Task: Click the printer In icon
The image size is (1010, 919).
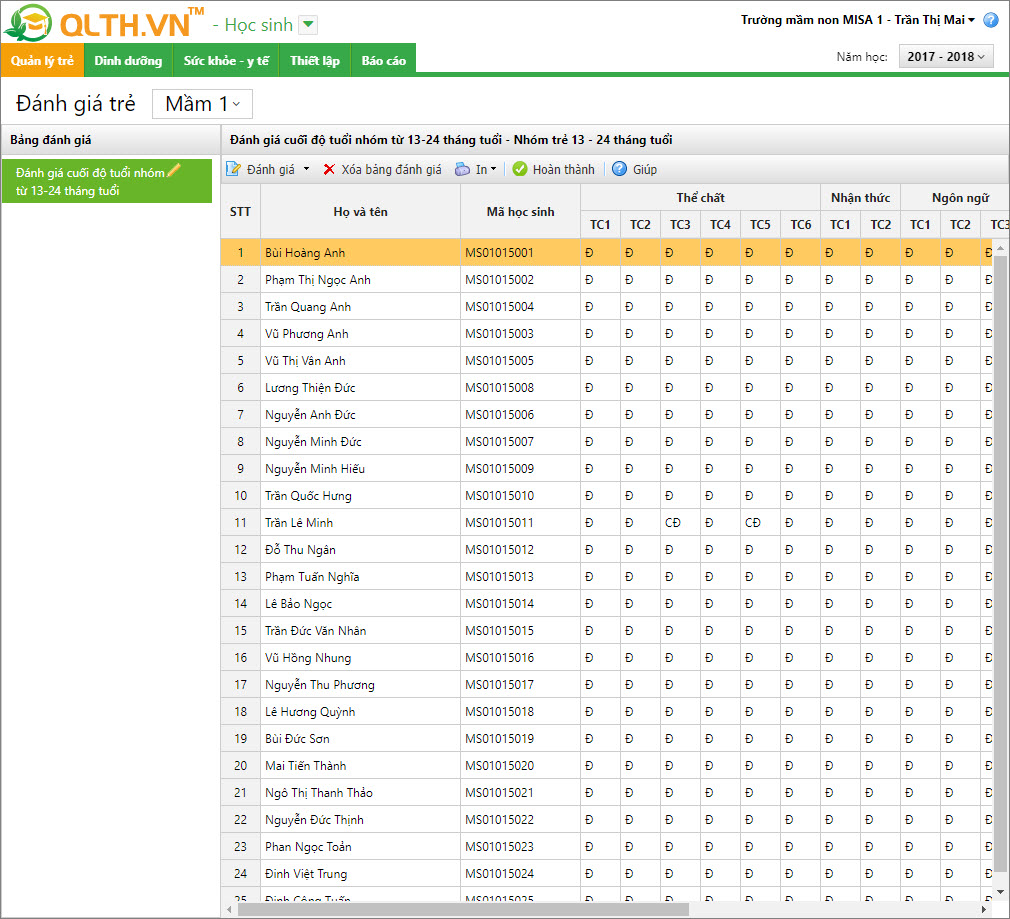Action: pos(462,169)
